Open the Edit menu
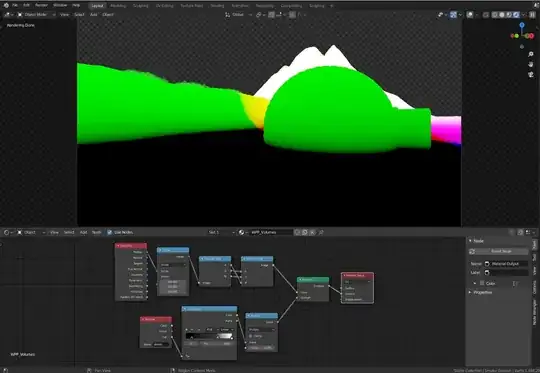540x373 pixels. click(27, 5)
